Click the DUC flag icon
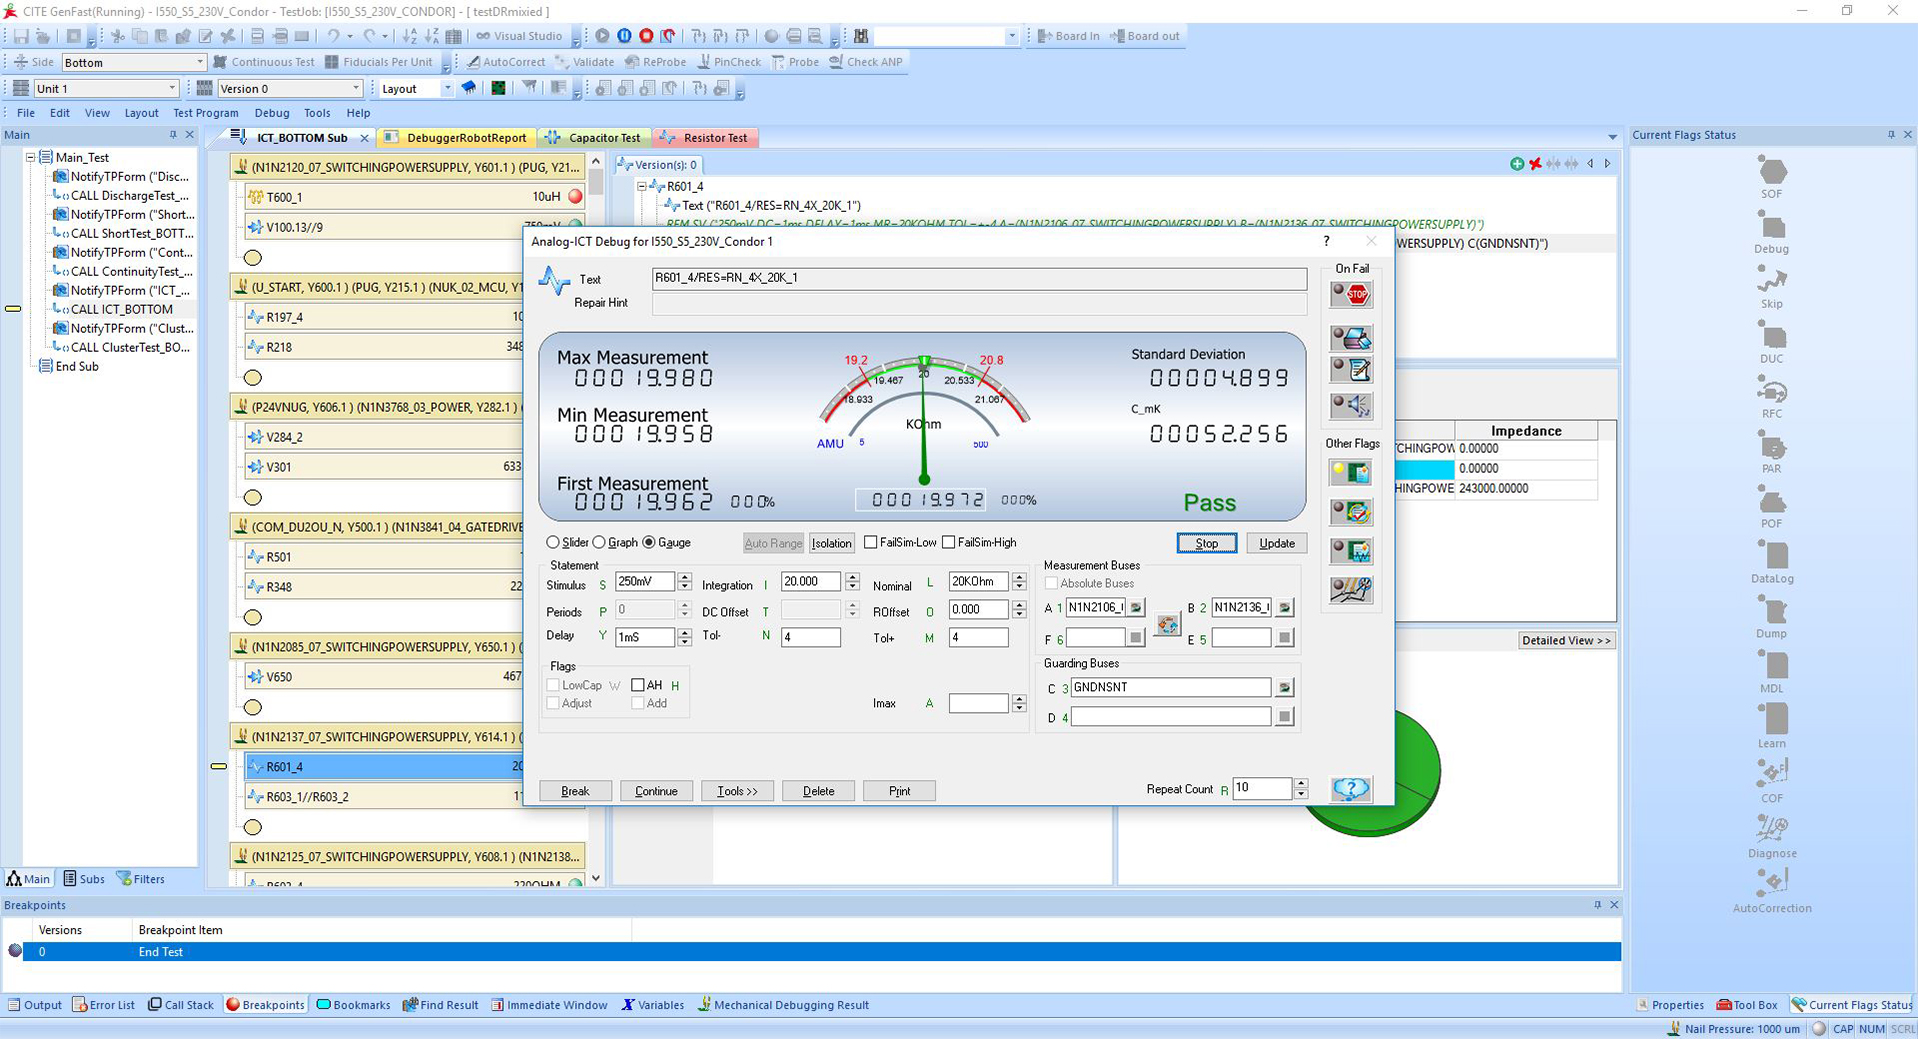1920x1039 pixels. point(1771,336)
